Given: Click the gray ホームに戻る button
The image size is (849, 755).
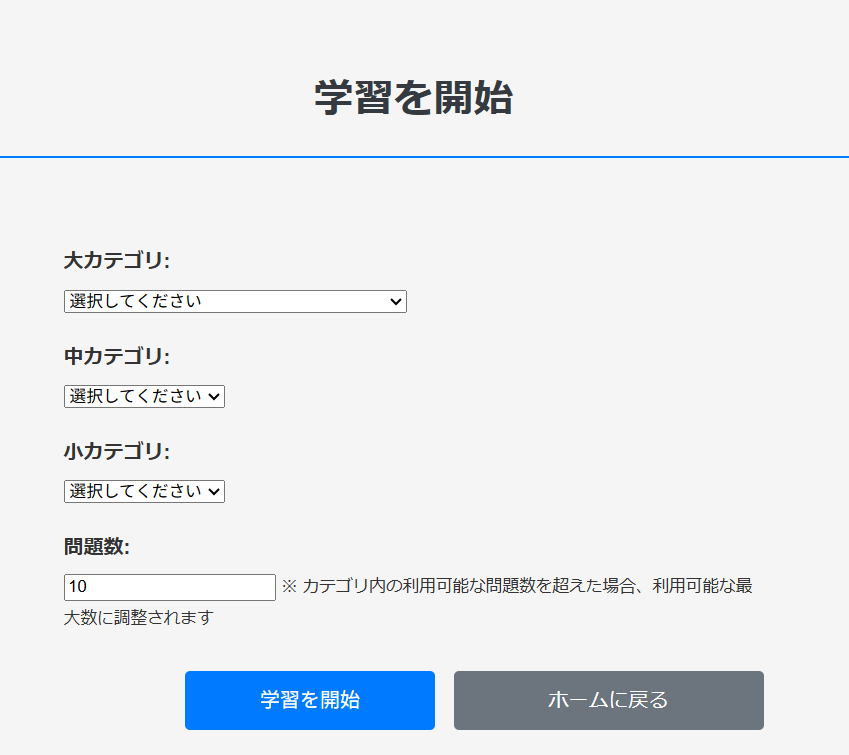Looking at the screenshot, I should click(x=609, y=700).
